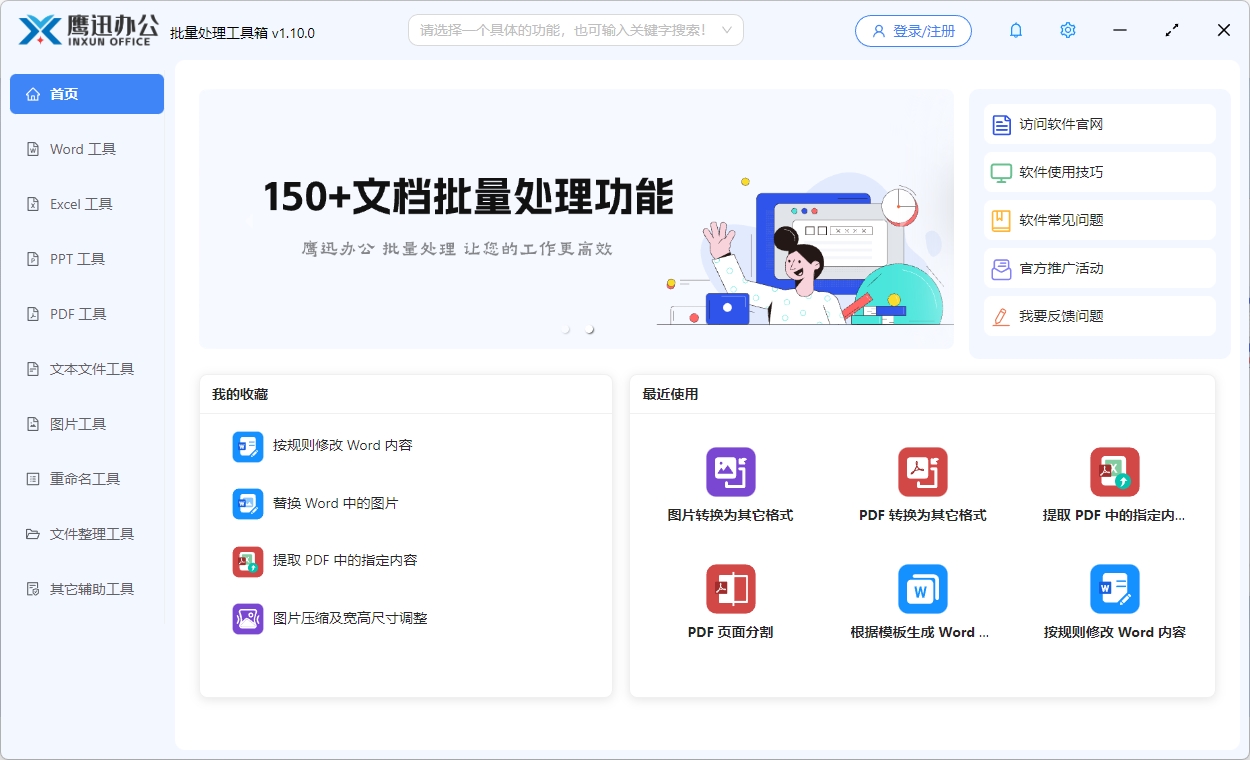Go to the 重命名工具 section
1250x760 pixels.
(x=86, y=478)
